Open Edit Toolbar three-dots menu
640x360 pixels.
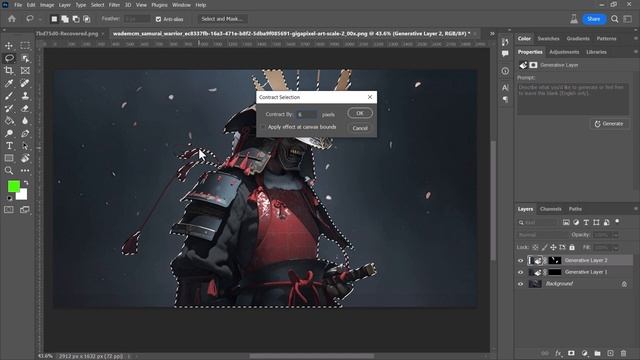(x=25, y=171)
